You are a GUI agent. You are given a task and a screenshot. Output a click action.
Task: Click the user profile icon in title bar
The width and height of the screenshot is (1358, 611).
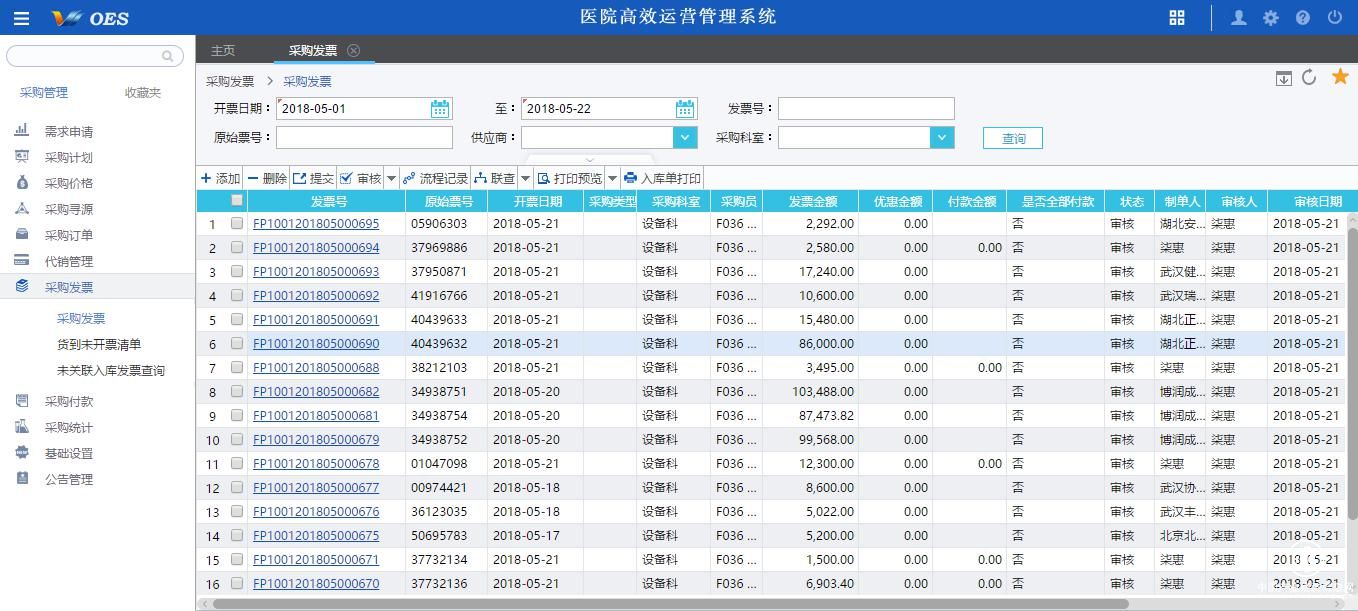(1238, 17)
